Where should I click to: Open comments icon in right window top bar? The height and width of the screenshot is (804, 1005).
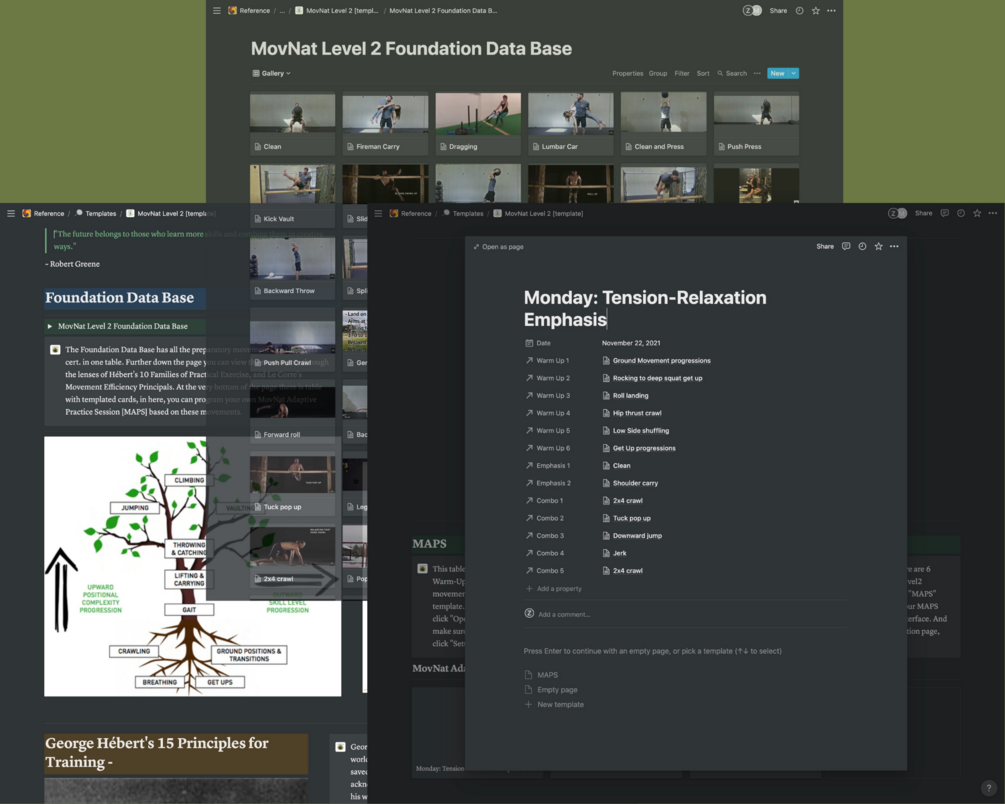pyautogui.click(x=945, y=214)
